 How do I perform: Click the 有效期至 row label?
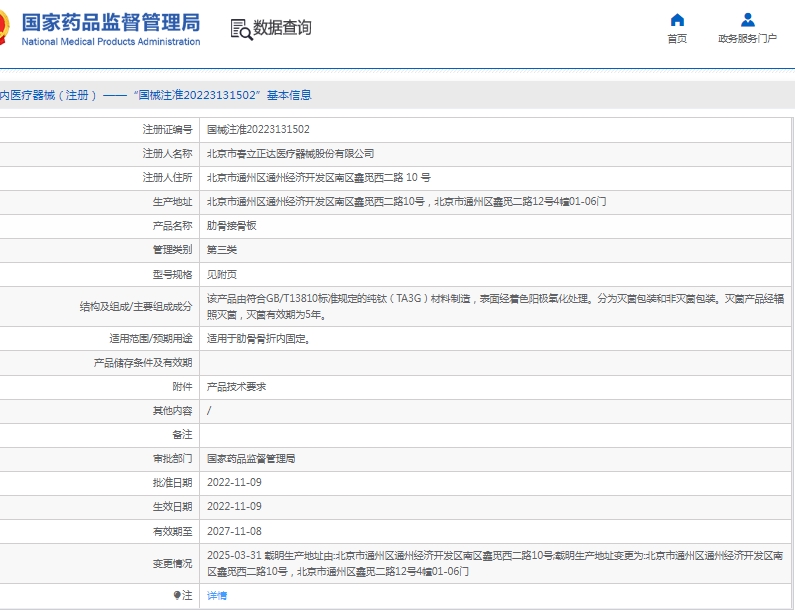[x=172, y=531]
